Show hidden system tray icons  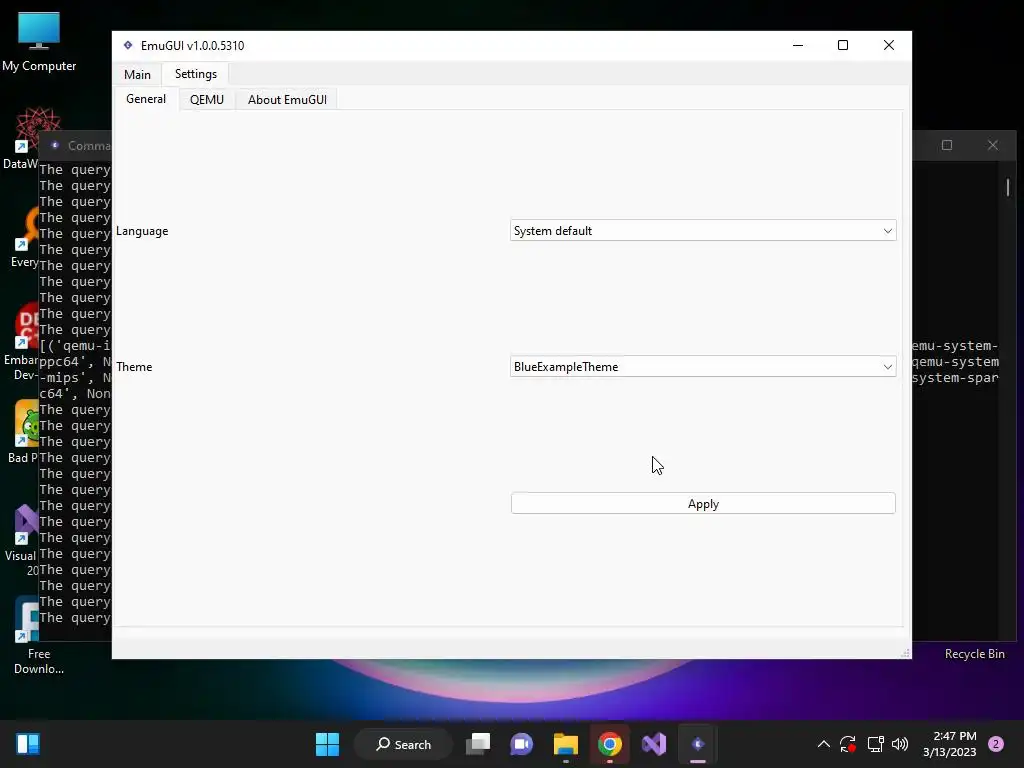pos(824,744)
